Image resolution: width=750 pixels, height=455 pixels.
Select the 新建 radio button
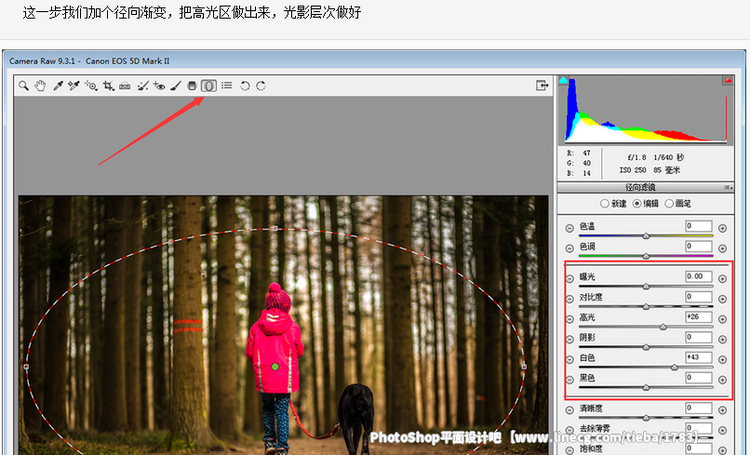point(604,203)
